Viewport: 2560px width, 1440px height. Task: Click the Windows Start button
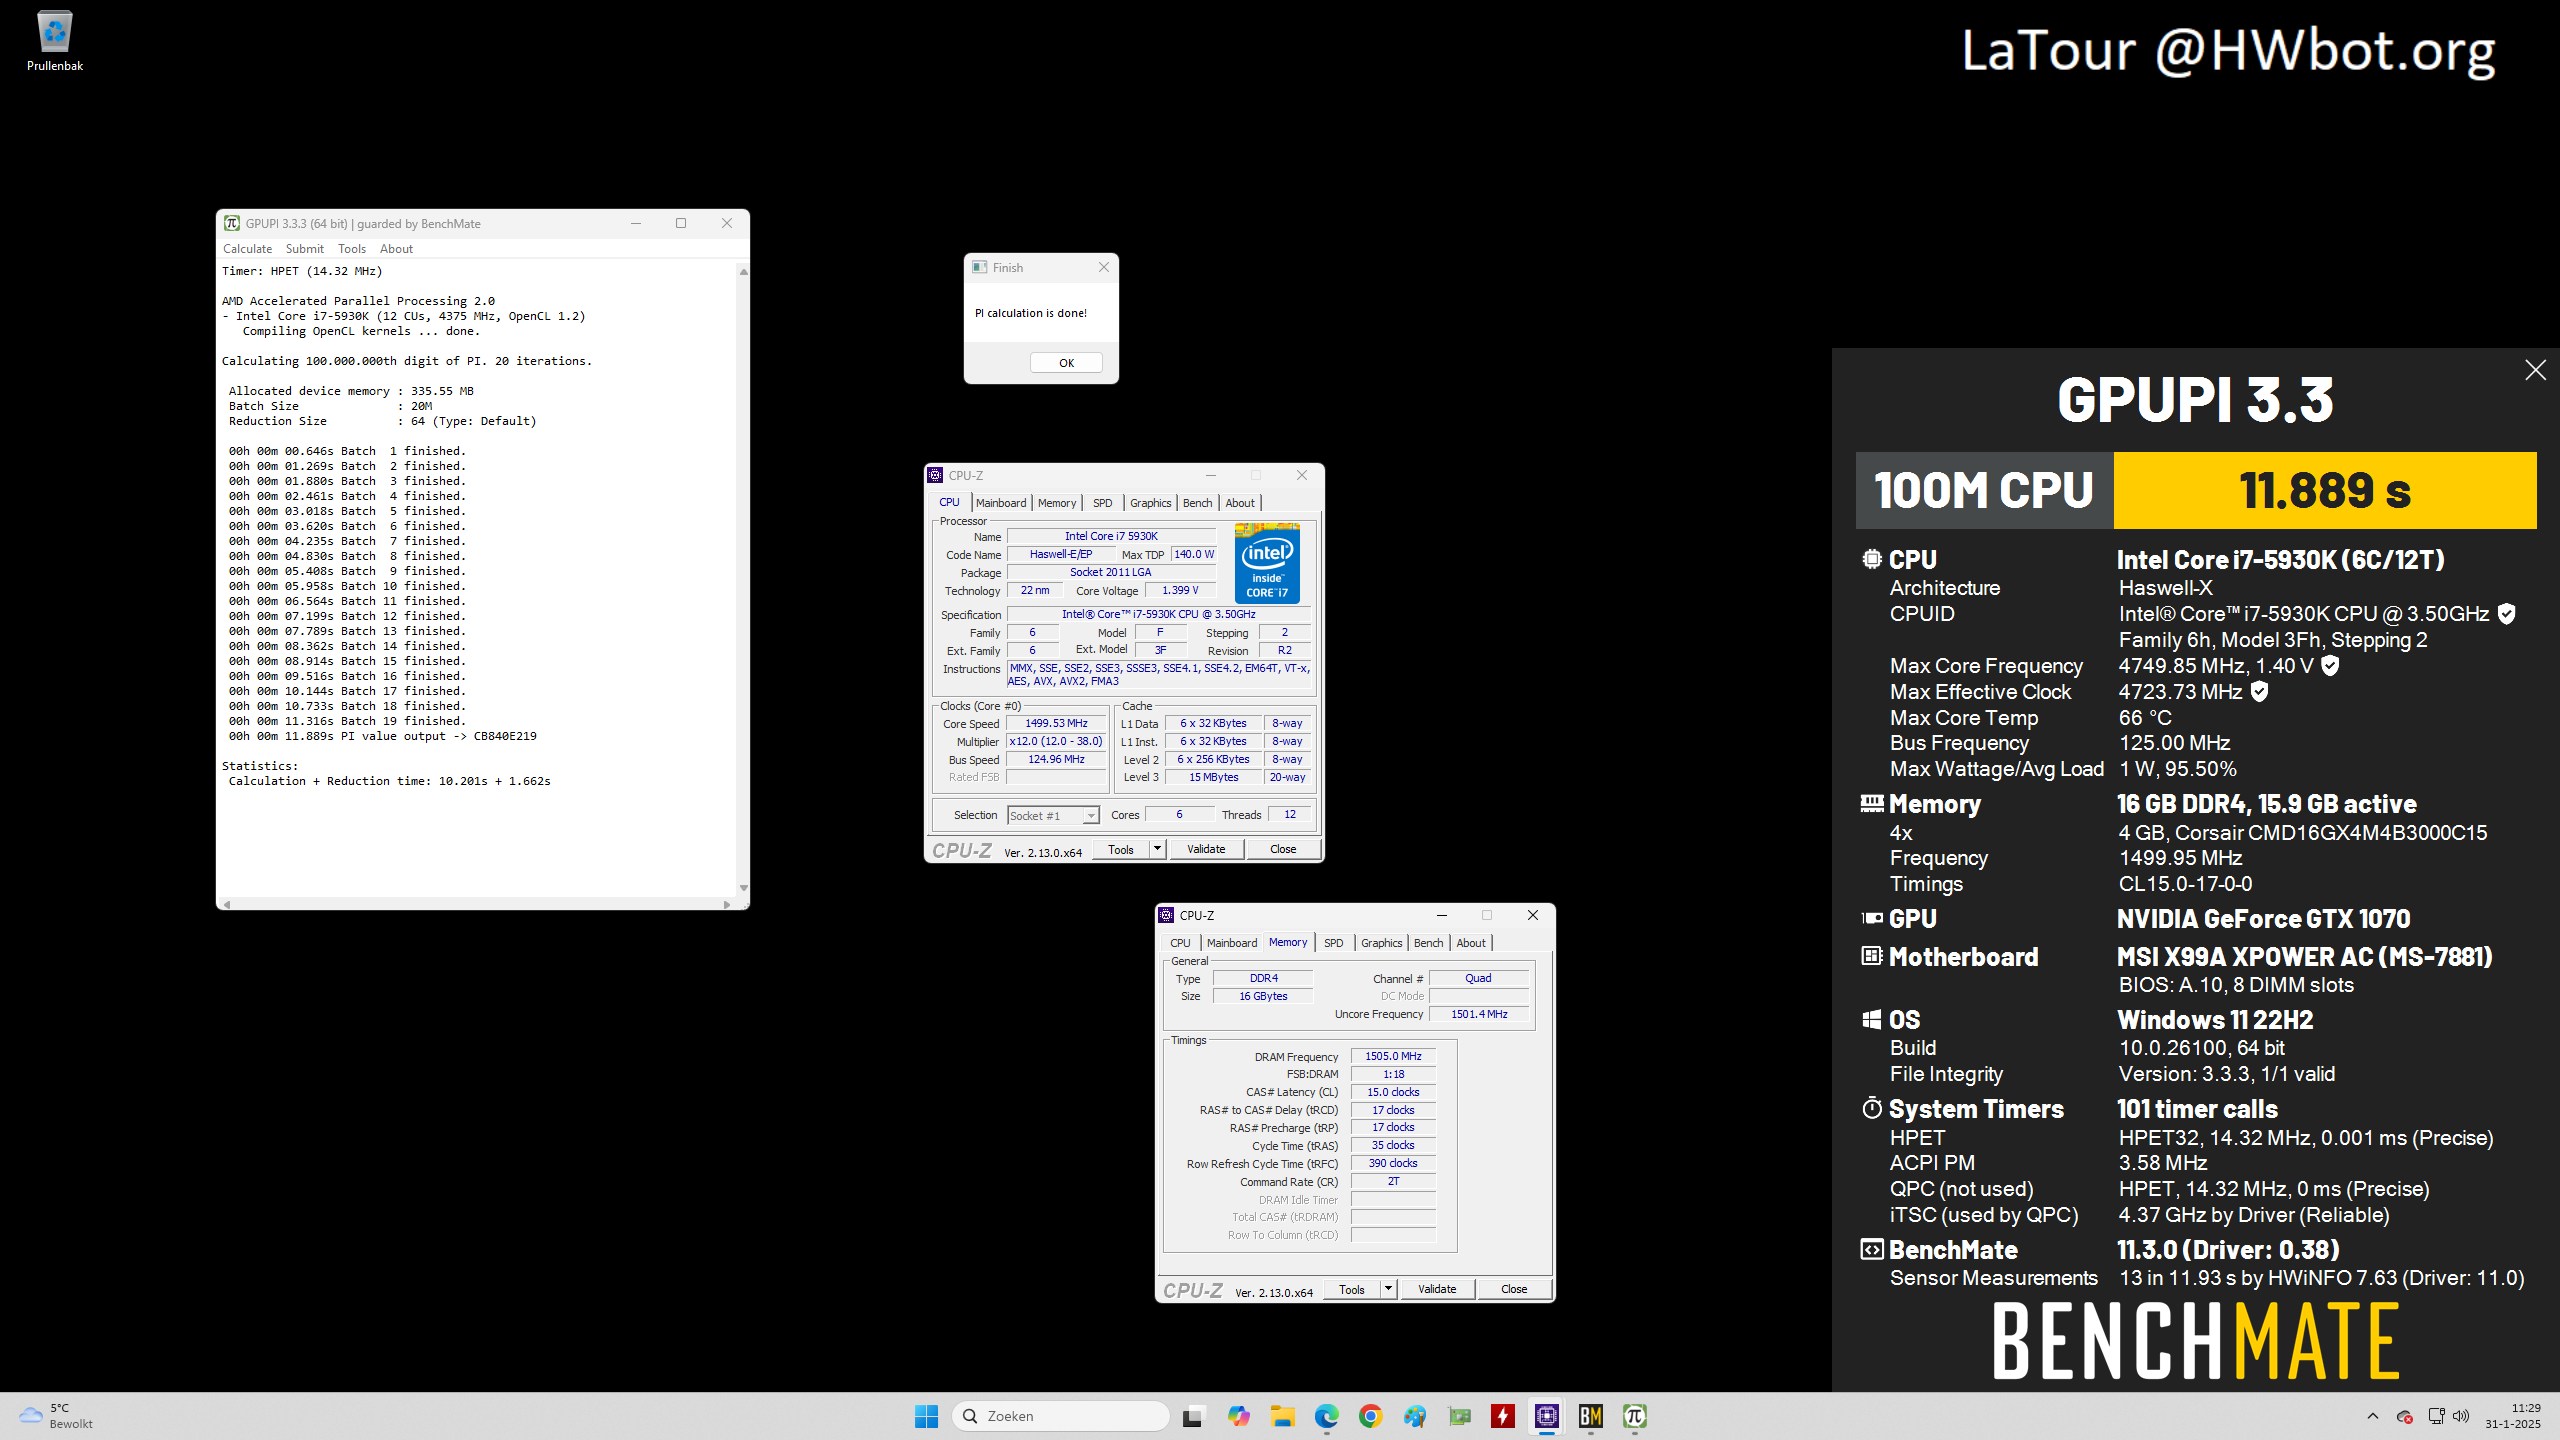[x=926, y=1416]
